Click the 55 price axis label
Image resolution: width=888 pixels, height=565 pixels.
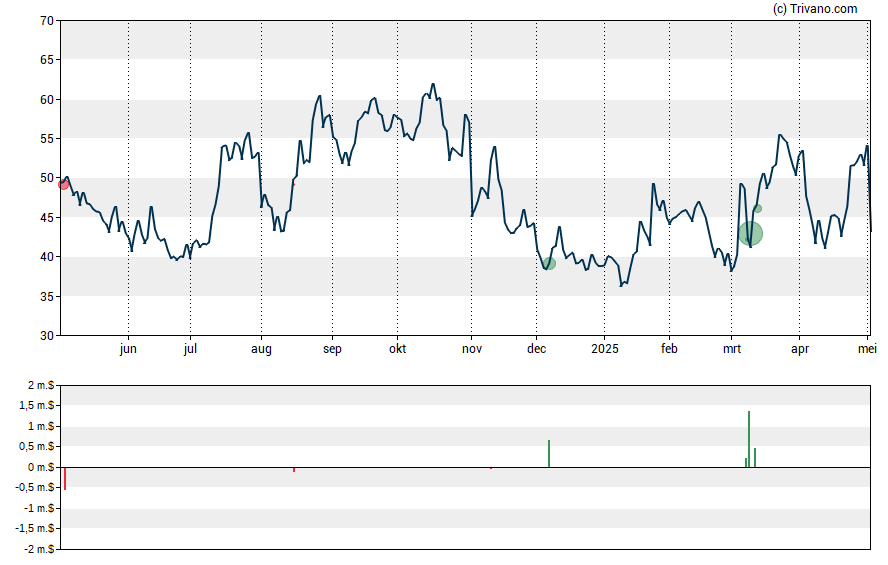47,139
